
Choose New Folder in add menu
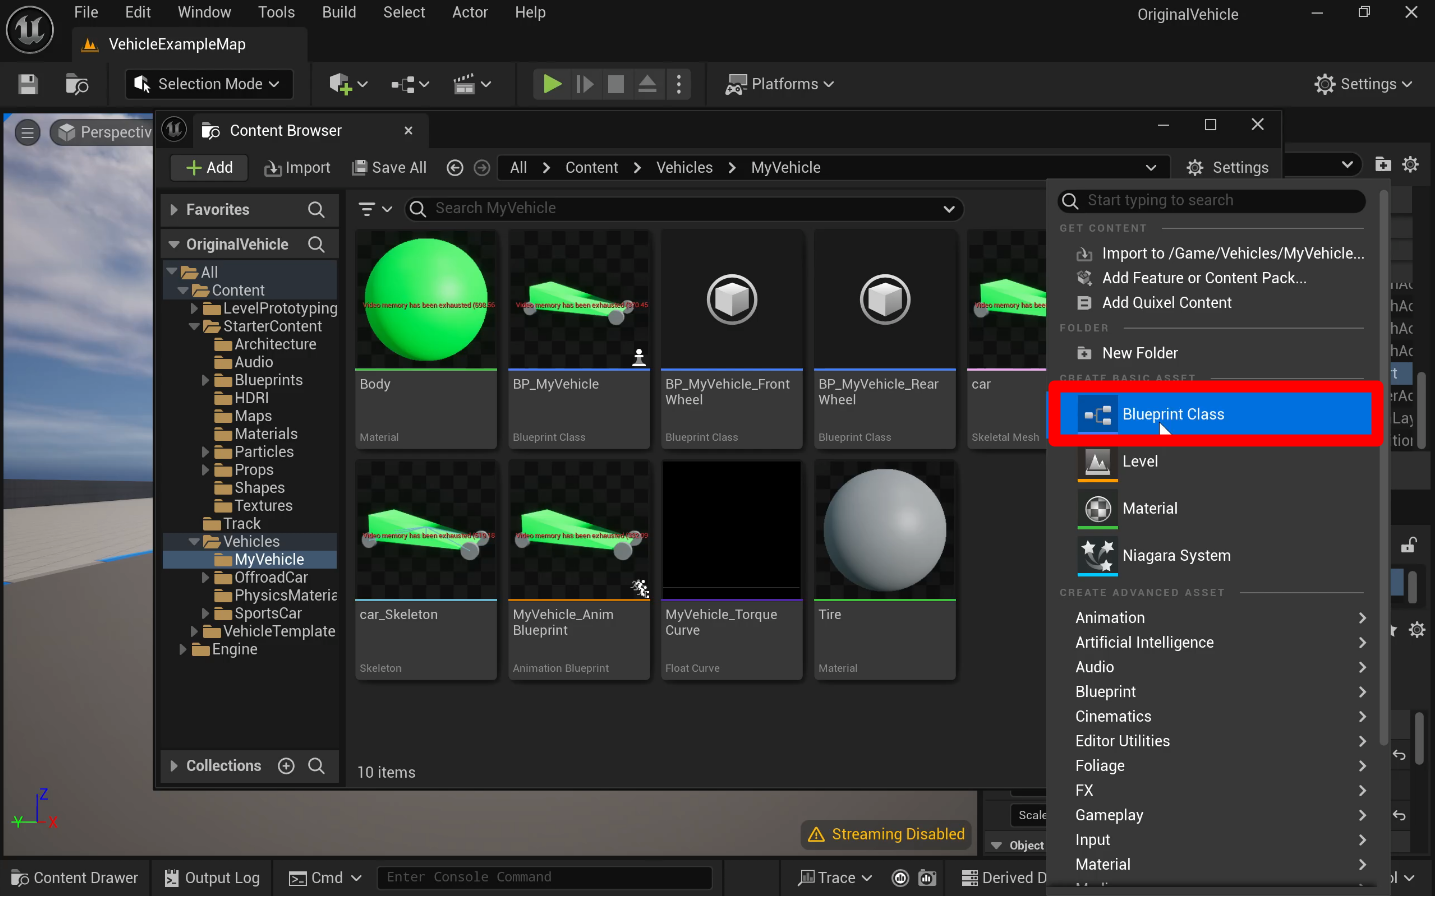coord(1127,353)
